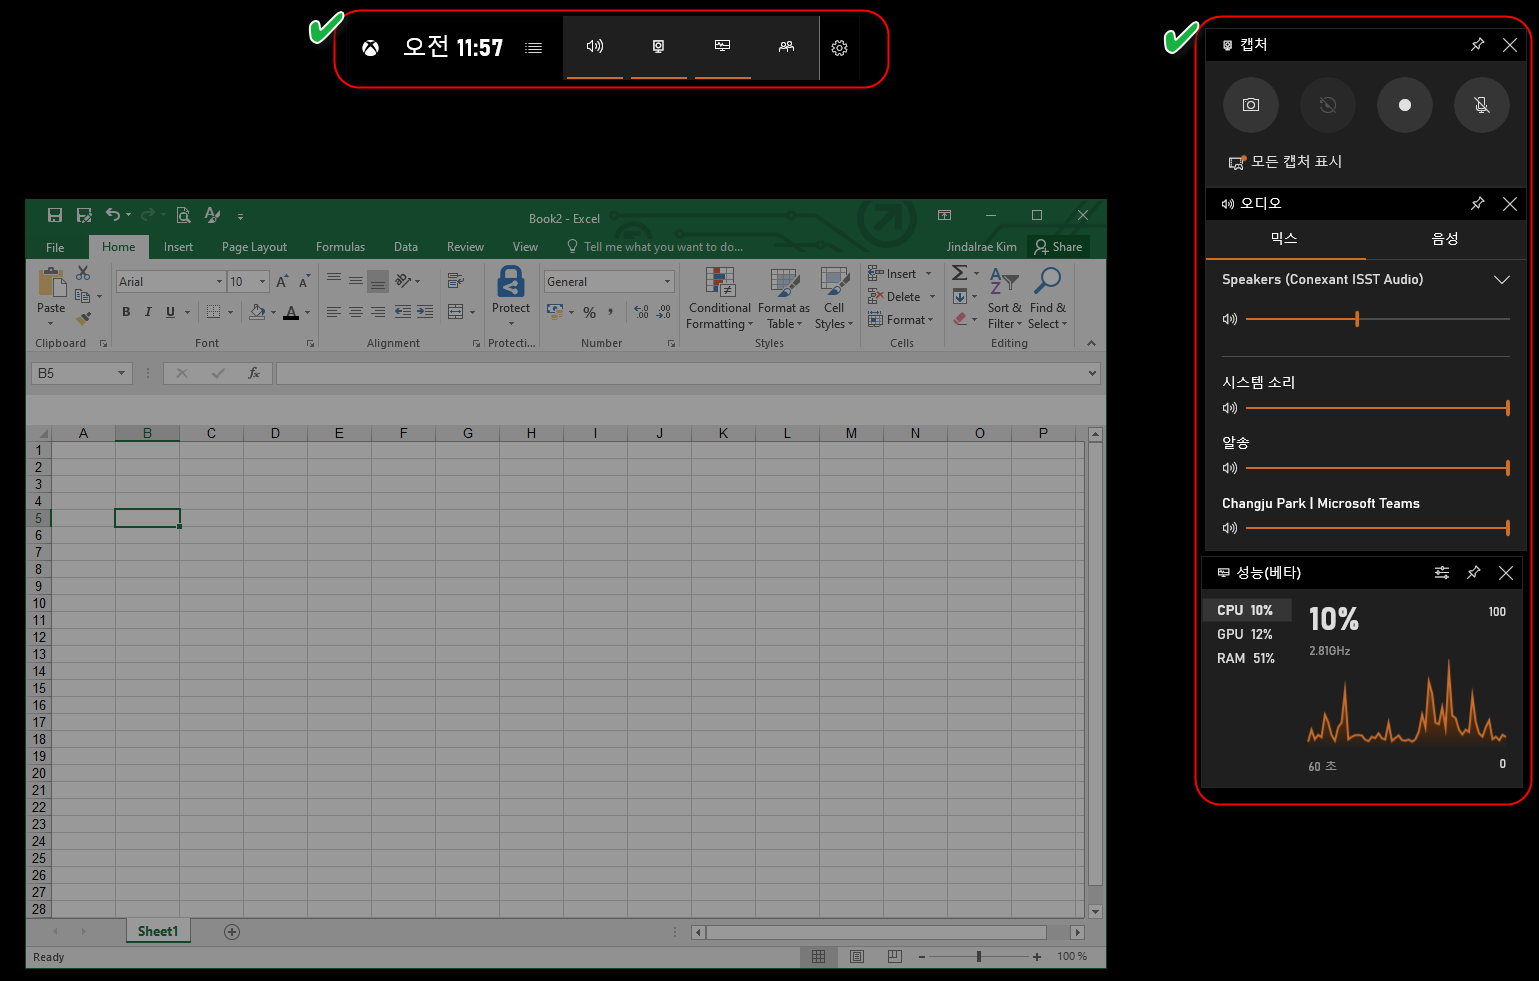This screenshot has width=1539, height=981.
Task: Open performance widget options icon
Action: pos(1442,573)
